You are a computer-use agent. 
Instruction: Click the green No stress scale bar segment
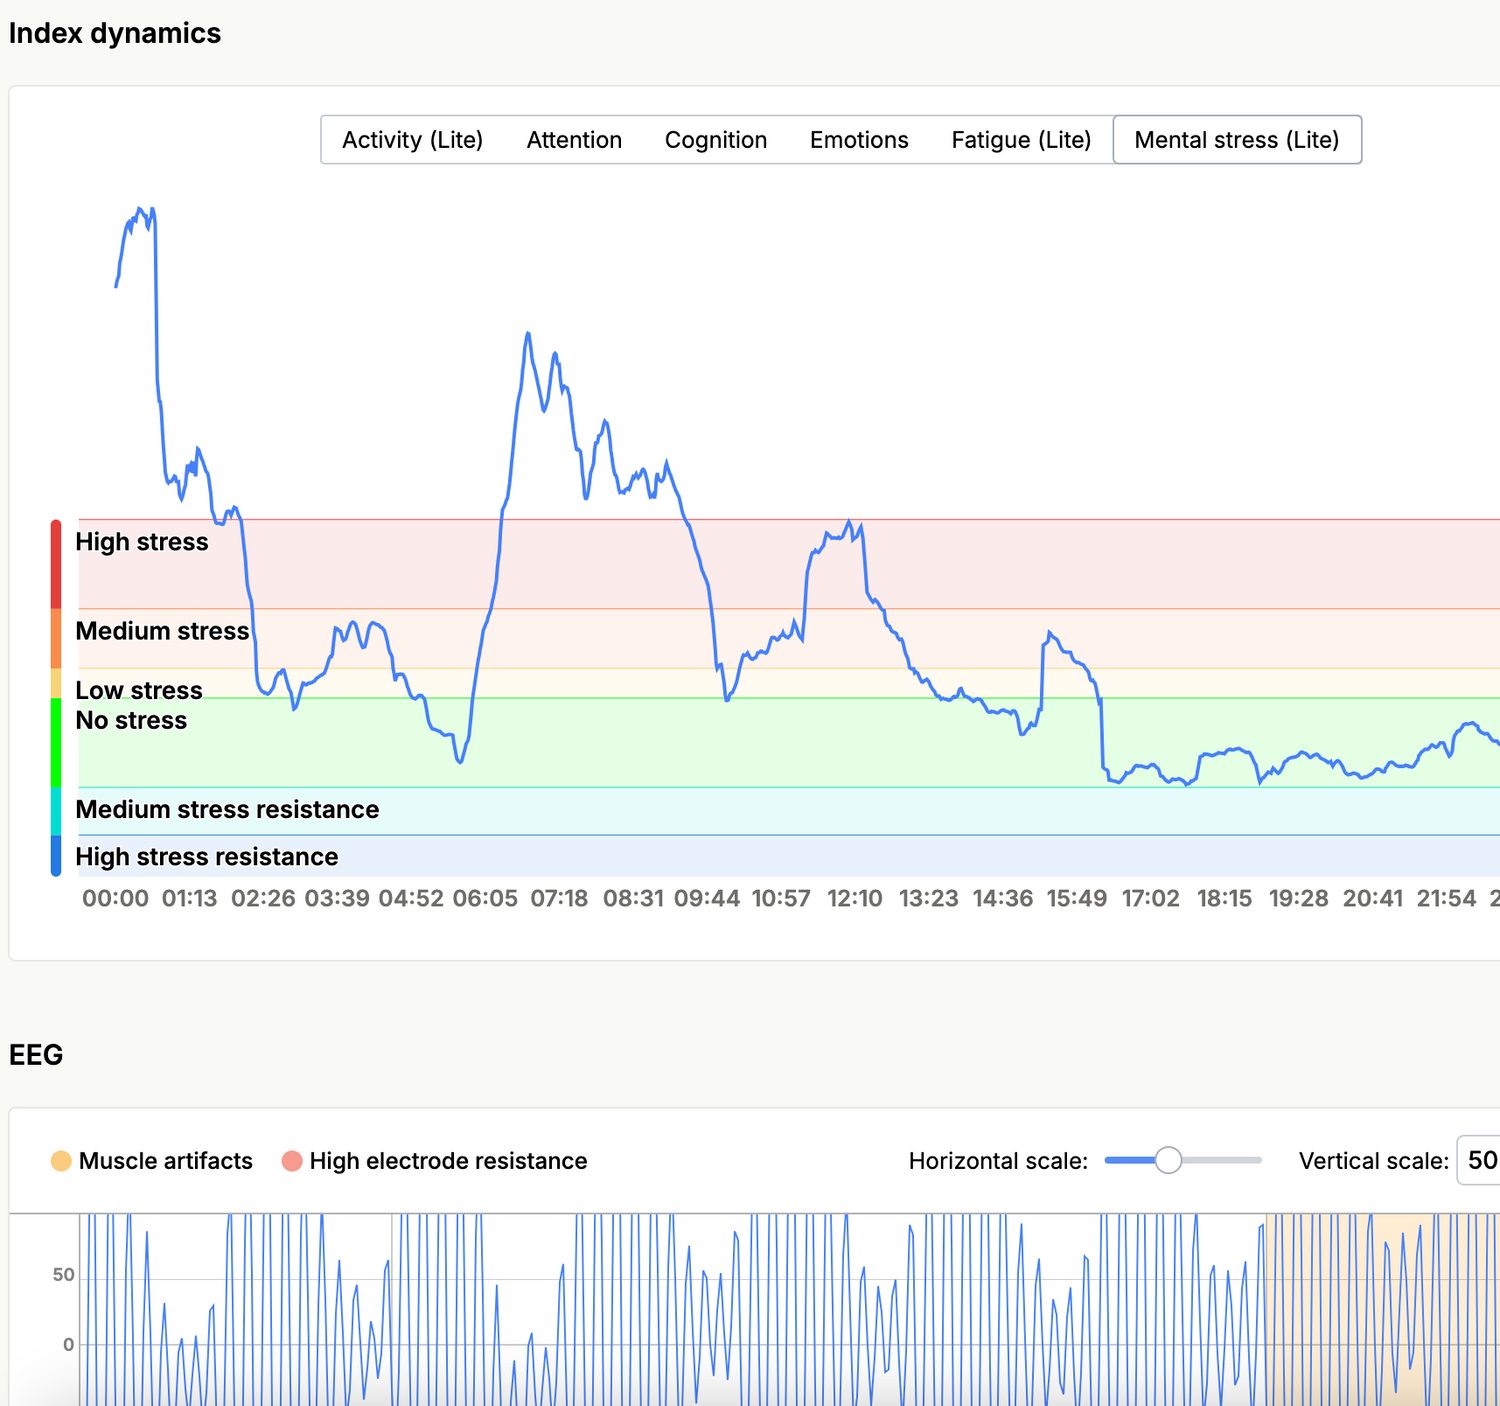click(x=56, y=742)
